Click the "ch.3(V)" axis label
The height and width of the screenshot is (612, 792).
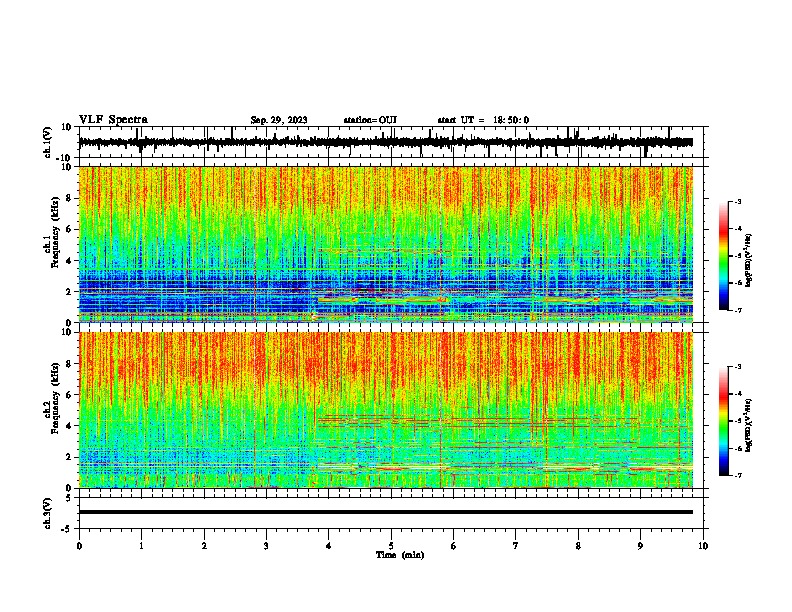(48, 513)
